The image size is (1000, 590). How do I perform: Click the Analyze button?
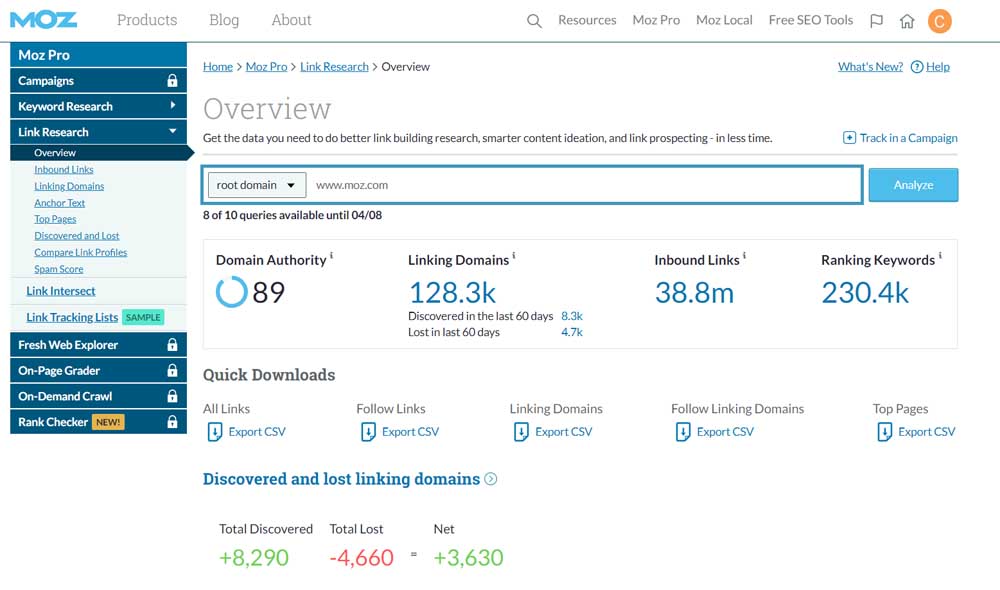click(913, 185)
